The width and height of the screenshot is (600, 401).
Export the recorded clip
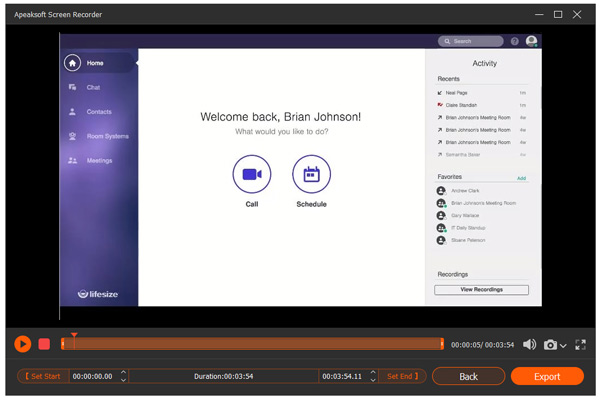(547, 377)
